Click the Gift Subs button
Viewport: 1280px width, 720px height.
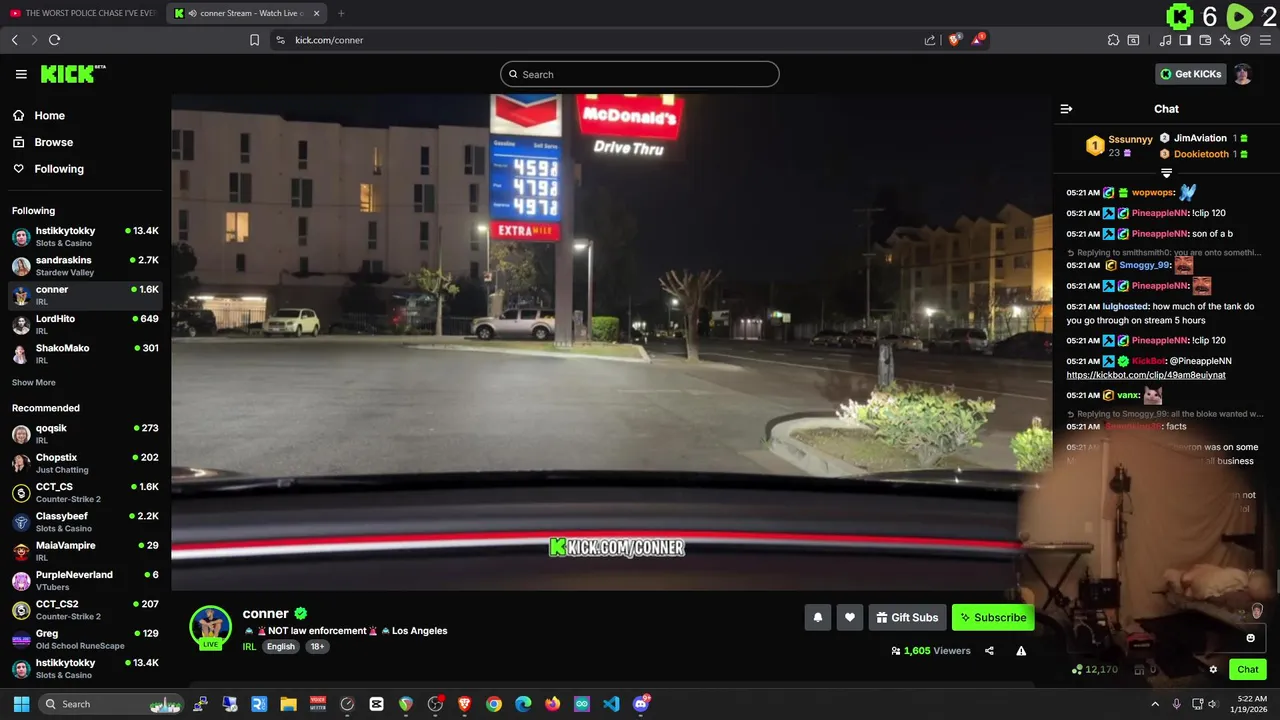tap(907, 618)
